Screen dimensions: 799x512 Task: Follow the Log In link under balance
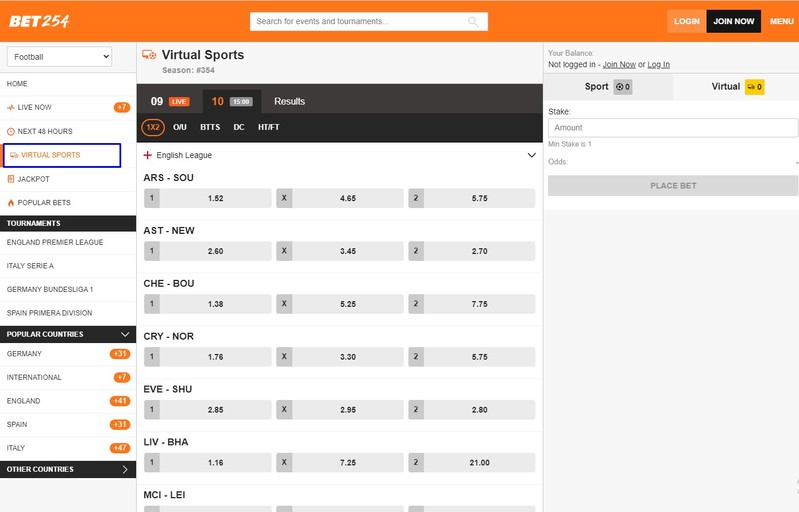pos(658,65)
